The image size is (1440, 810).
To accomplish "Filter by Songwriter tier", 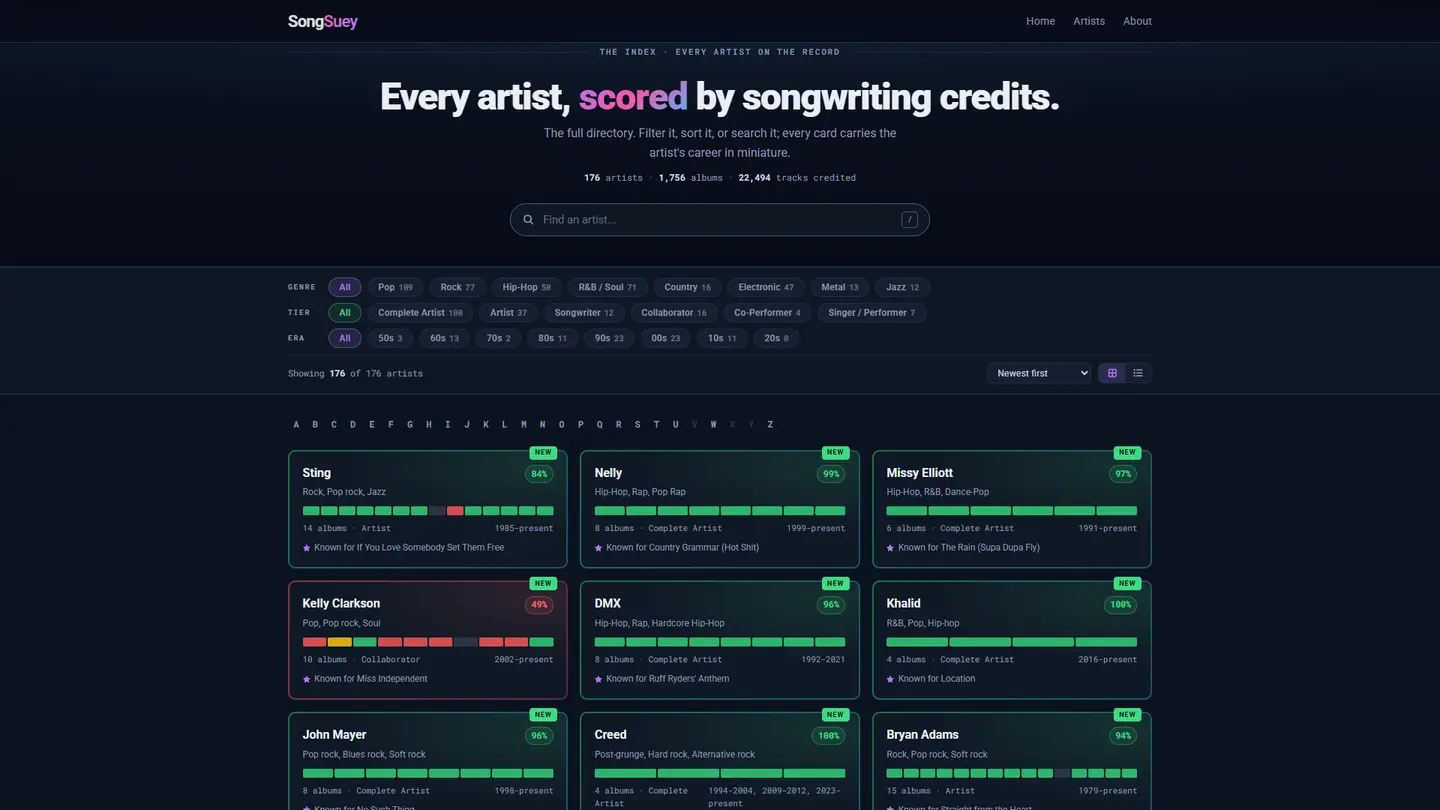I will (x=584, y=313).
